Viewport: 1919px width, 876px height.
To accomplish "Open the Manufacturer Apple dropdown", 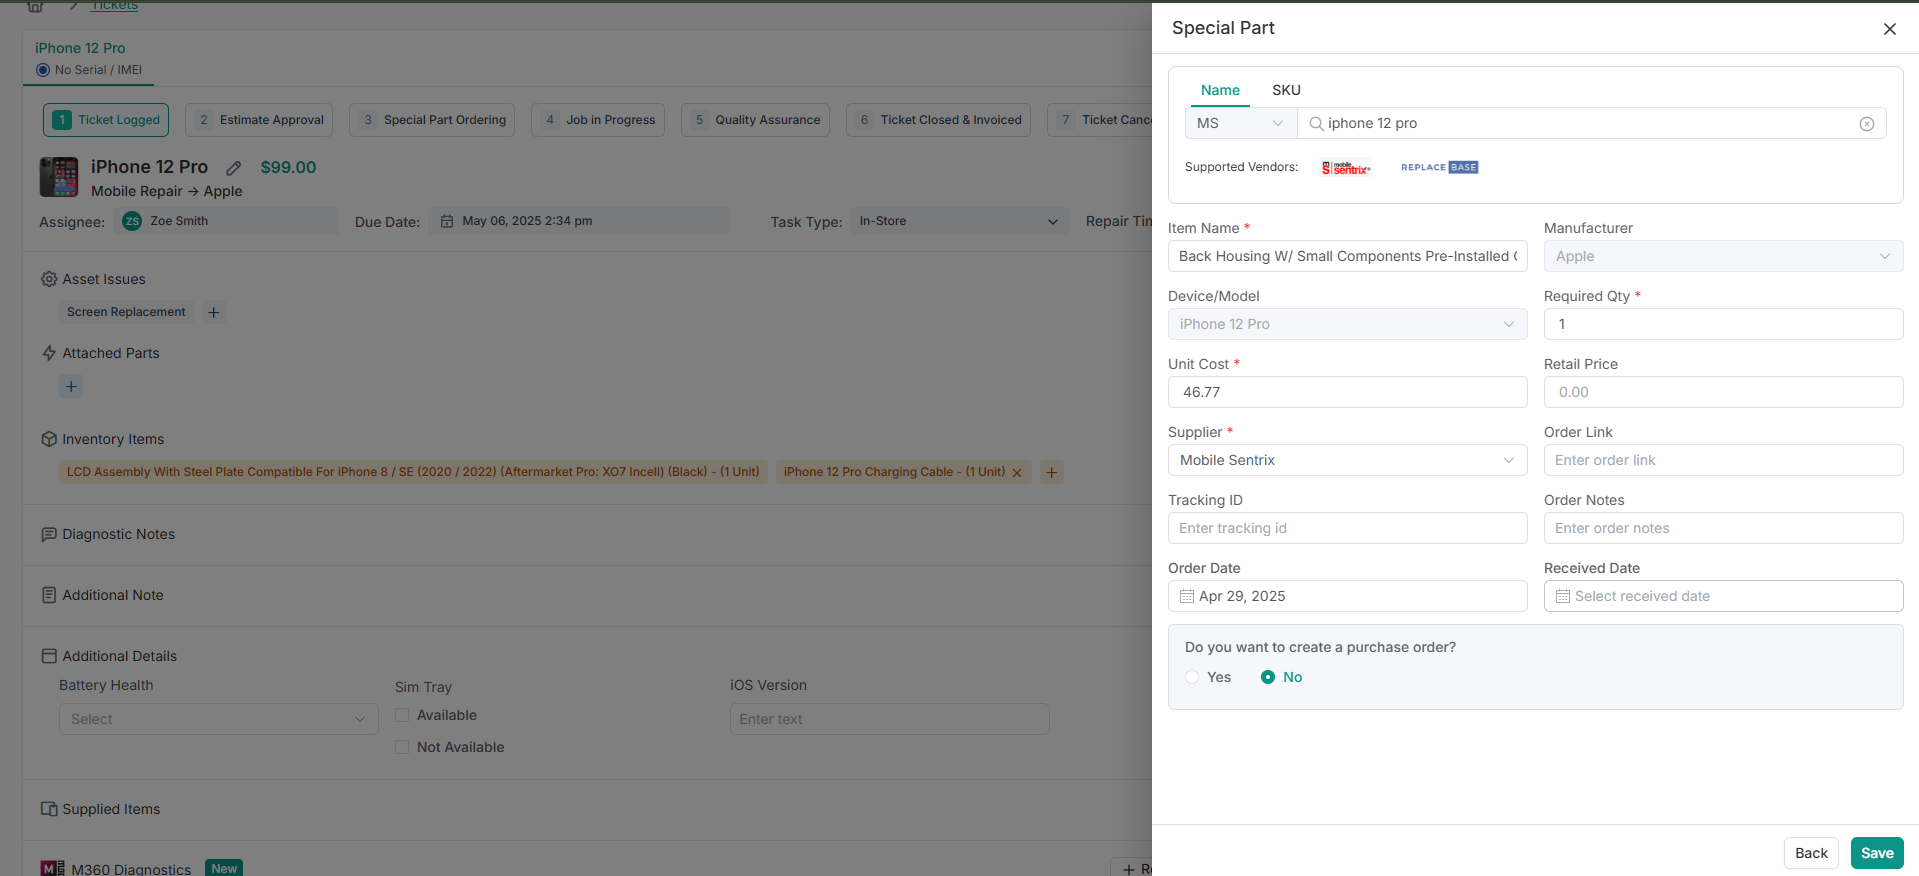I will (x=1723, y=256).
